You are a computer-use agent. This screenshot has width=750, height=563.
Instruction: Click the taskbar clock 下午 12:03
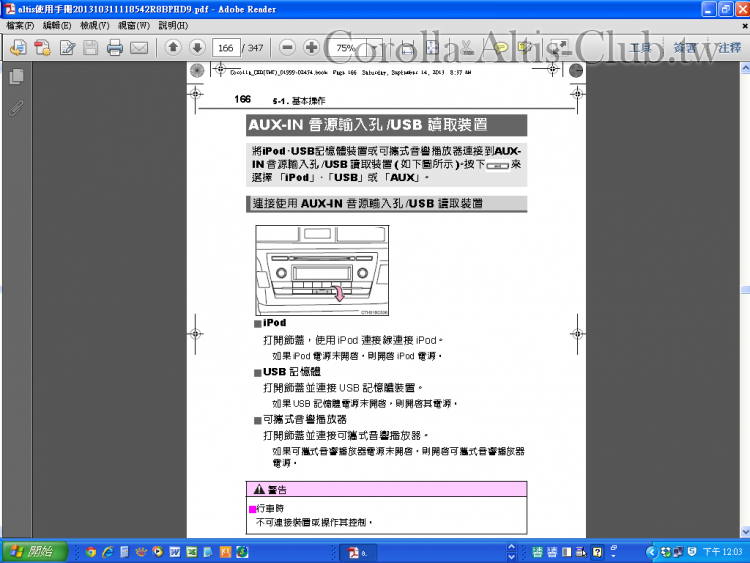click(x=722, y=552)
